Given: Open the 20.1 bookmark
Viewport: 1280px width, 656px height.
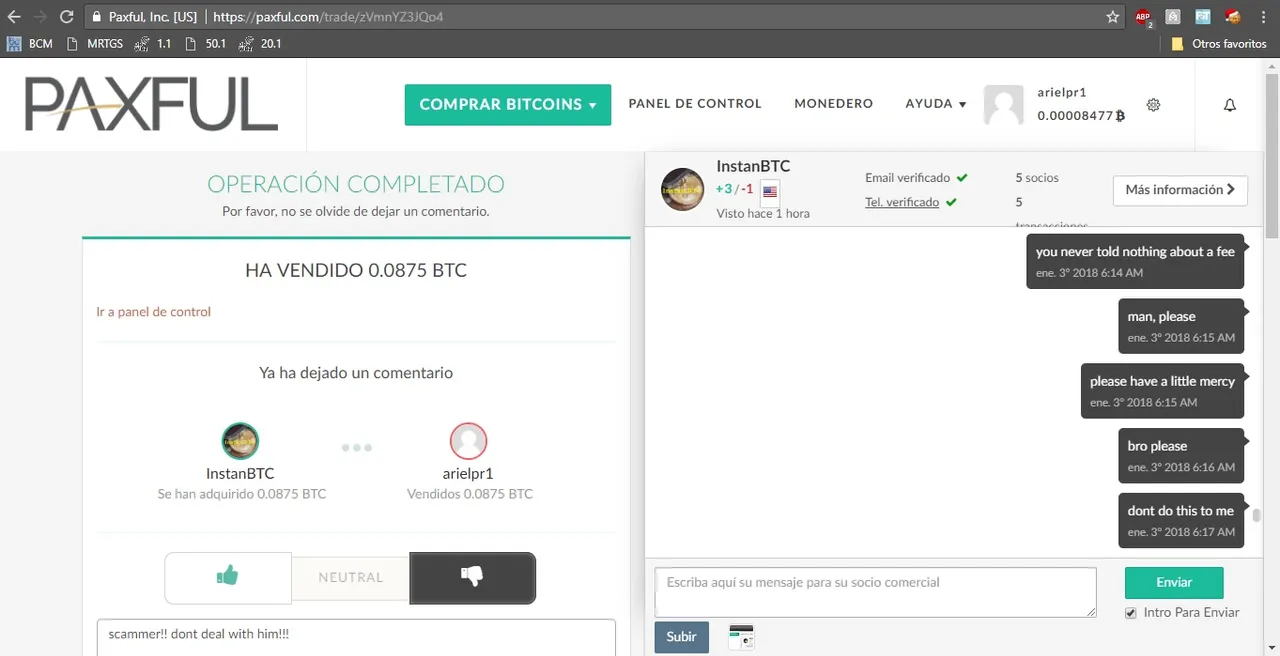Looking at the screenshot, I should point(260,44).
